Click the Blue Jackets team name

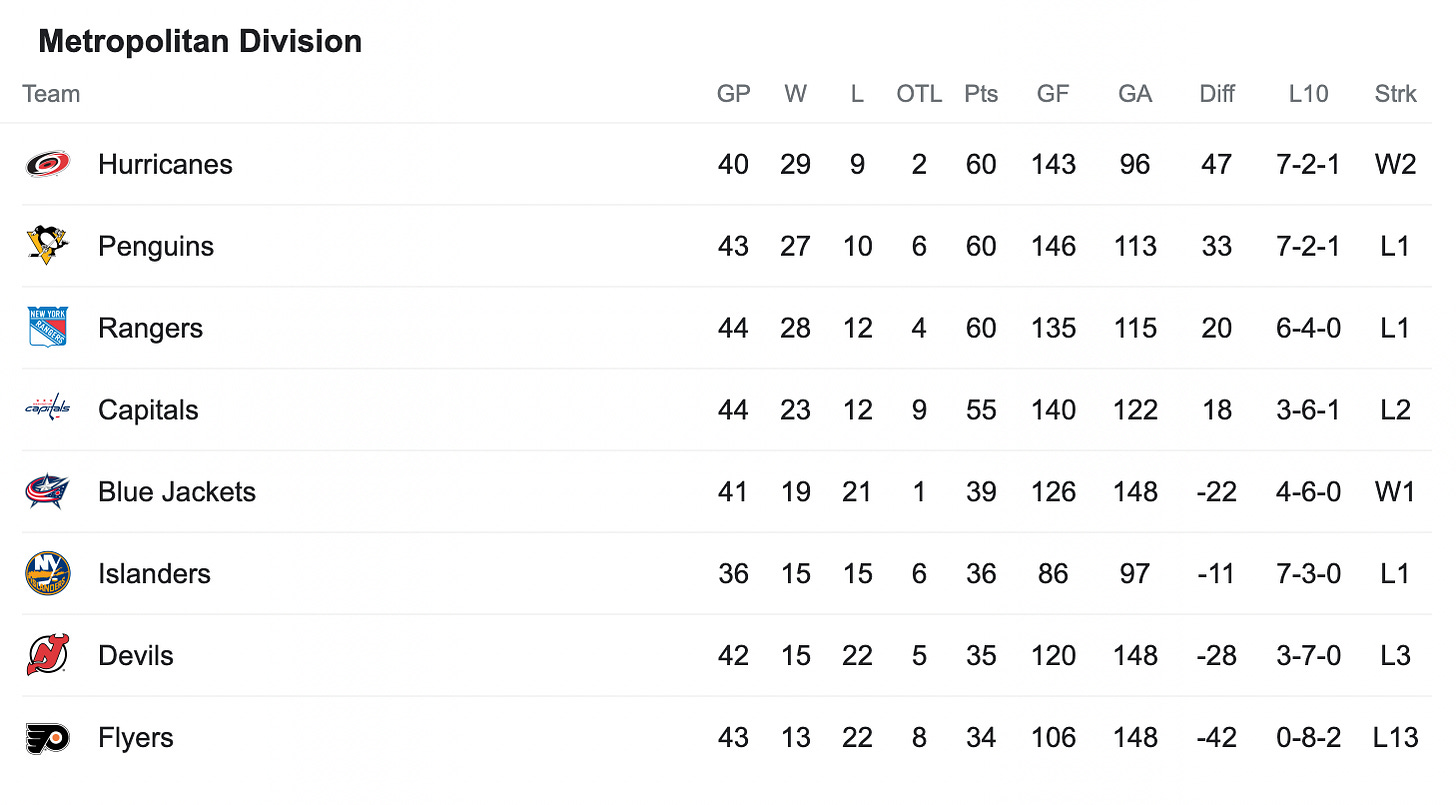pyautogui.click(x=177, y=492)
